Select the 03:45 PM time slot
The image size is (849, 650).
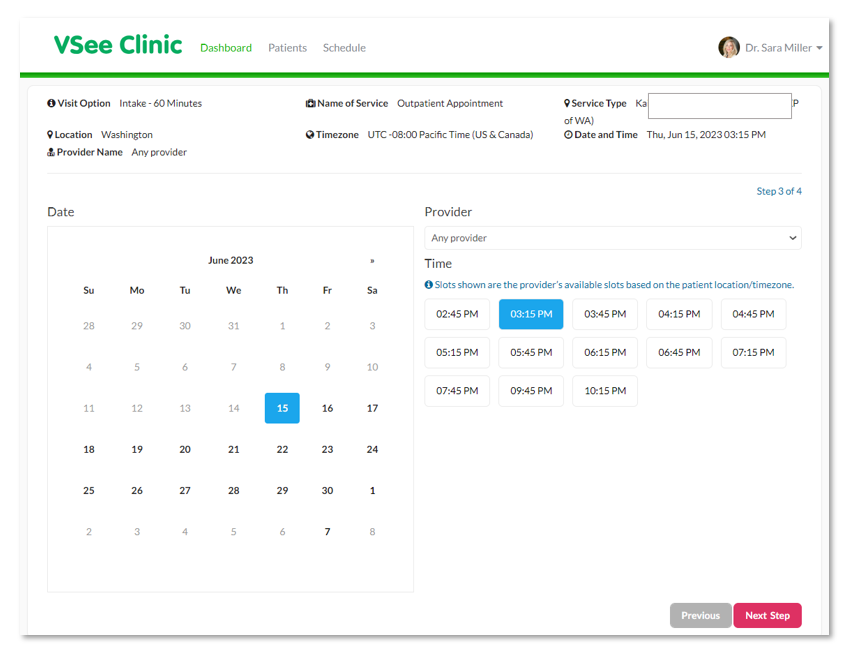pos(605,314)
